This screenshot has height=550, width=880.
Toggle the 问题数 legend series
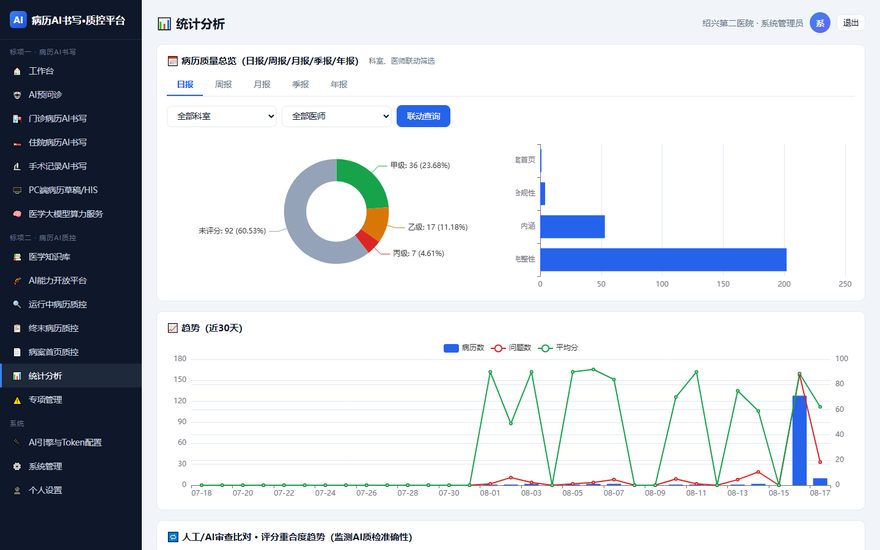[x=511, y=348]
